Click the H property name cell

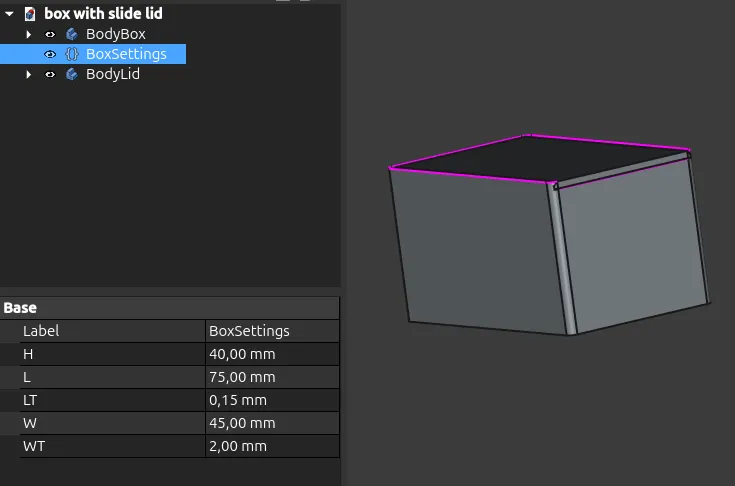[x=112, y=354]
